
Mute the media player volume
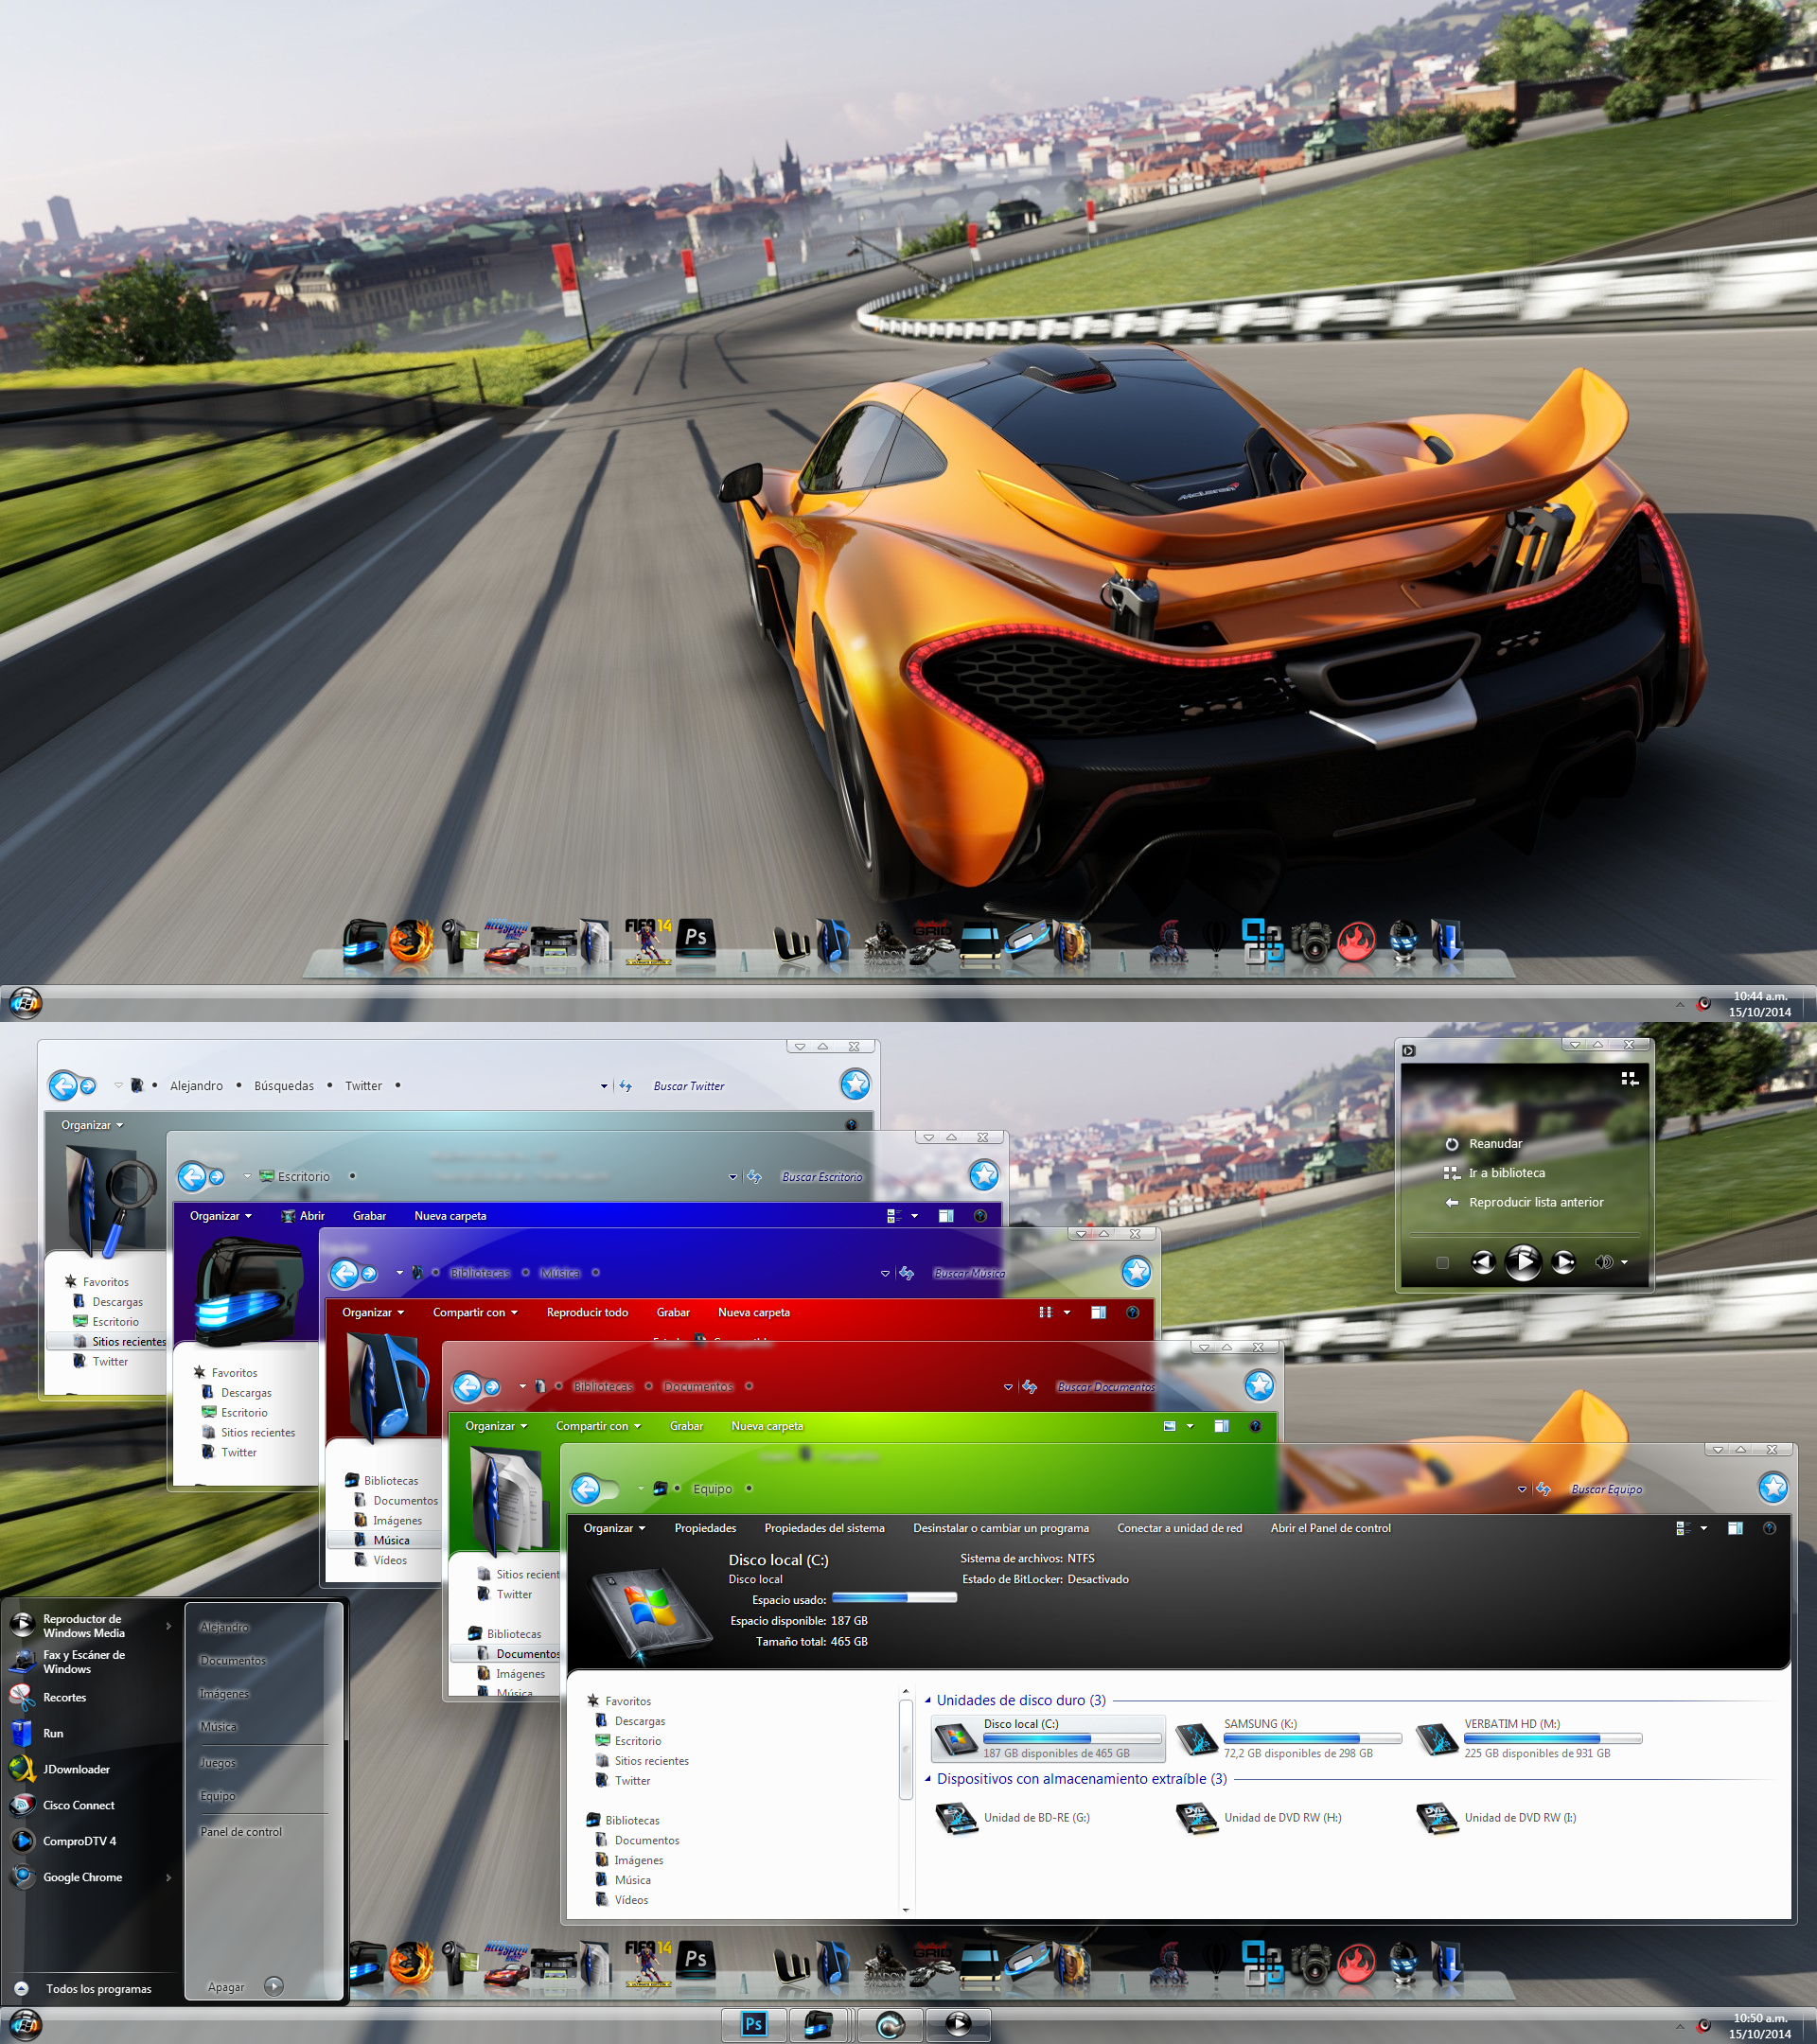tap(1603, 1262)
